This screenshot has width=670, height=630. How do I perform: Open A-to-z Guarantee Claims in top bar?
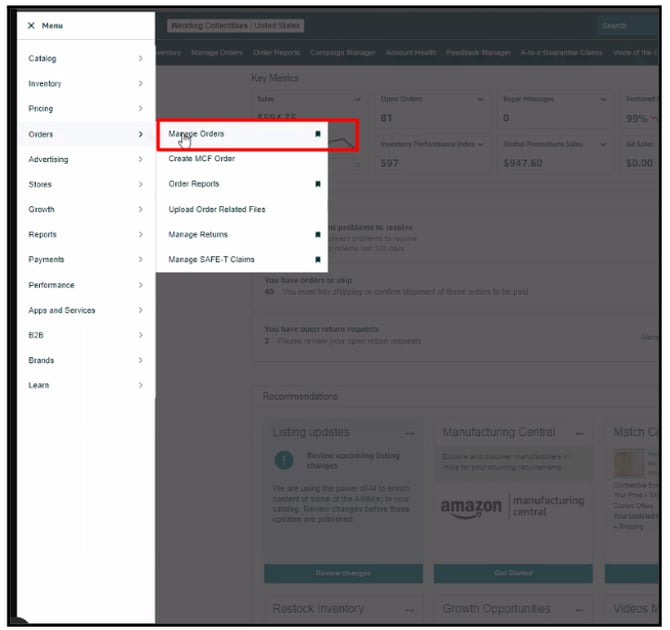561,52
